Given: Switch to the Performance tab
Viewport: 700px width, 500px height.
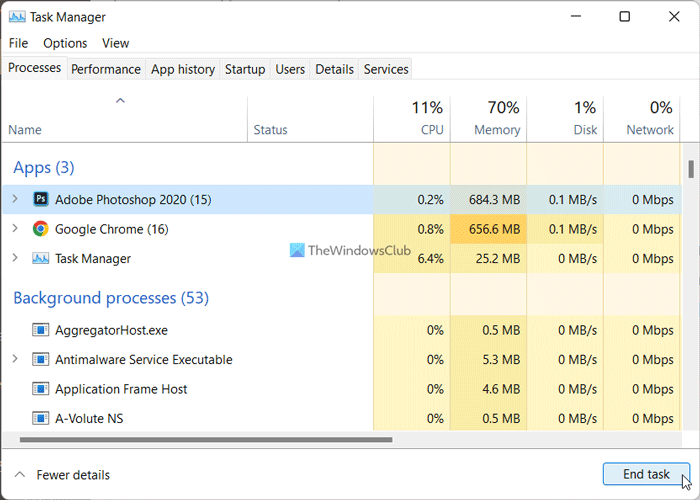Looking at the screenshot, I should click(x=106, y=69).
